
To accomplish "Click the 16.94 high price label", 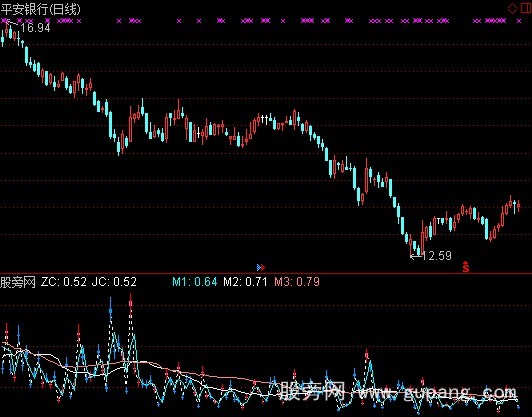I will point(35,28).
